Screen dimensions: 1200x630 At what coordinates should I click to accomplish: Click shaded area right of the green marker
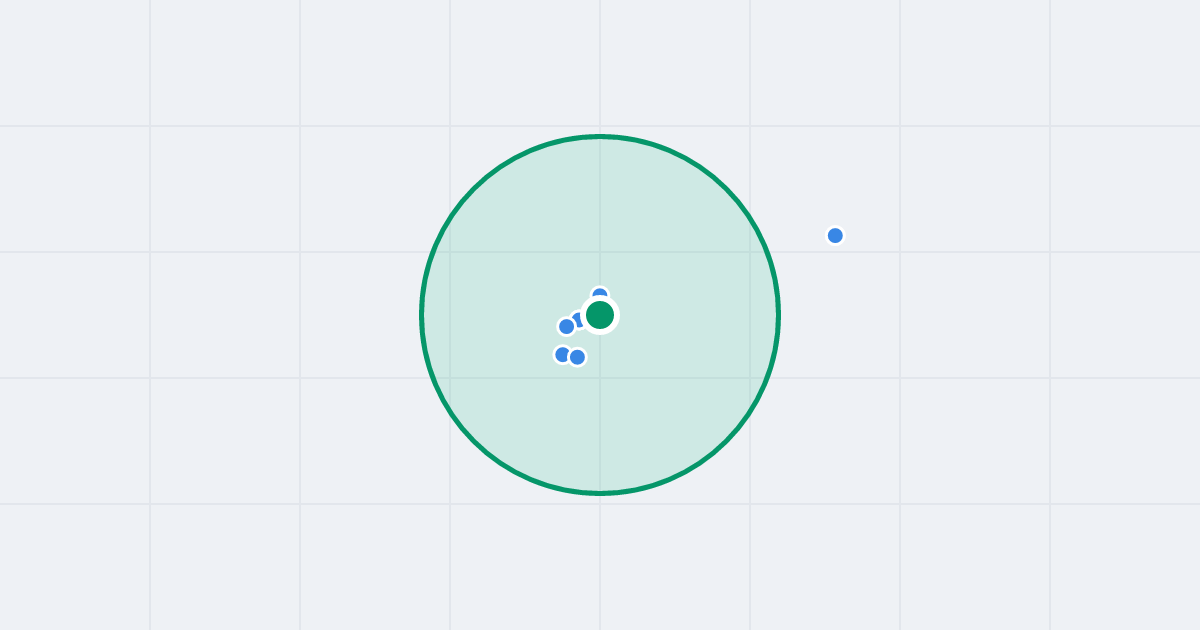[x=690, y=315]
